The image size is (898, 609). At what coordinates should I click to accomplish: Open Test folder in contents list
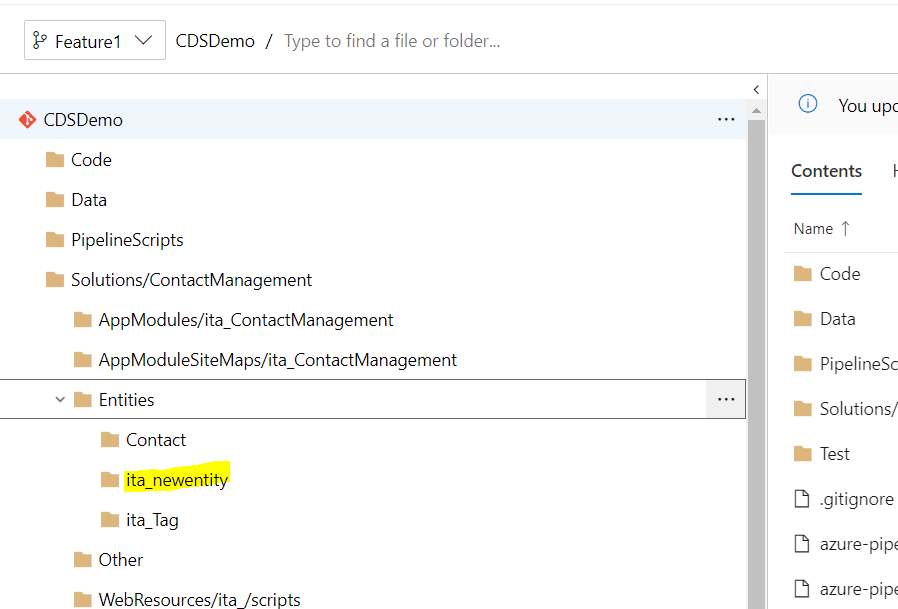(834, 454)
